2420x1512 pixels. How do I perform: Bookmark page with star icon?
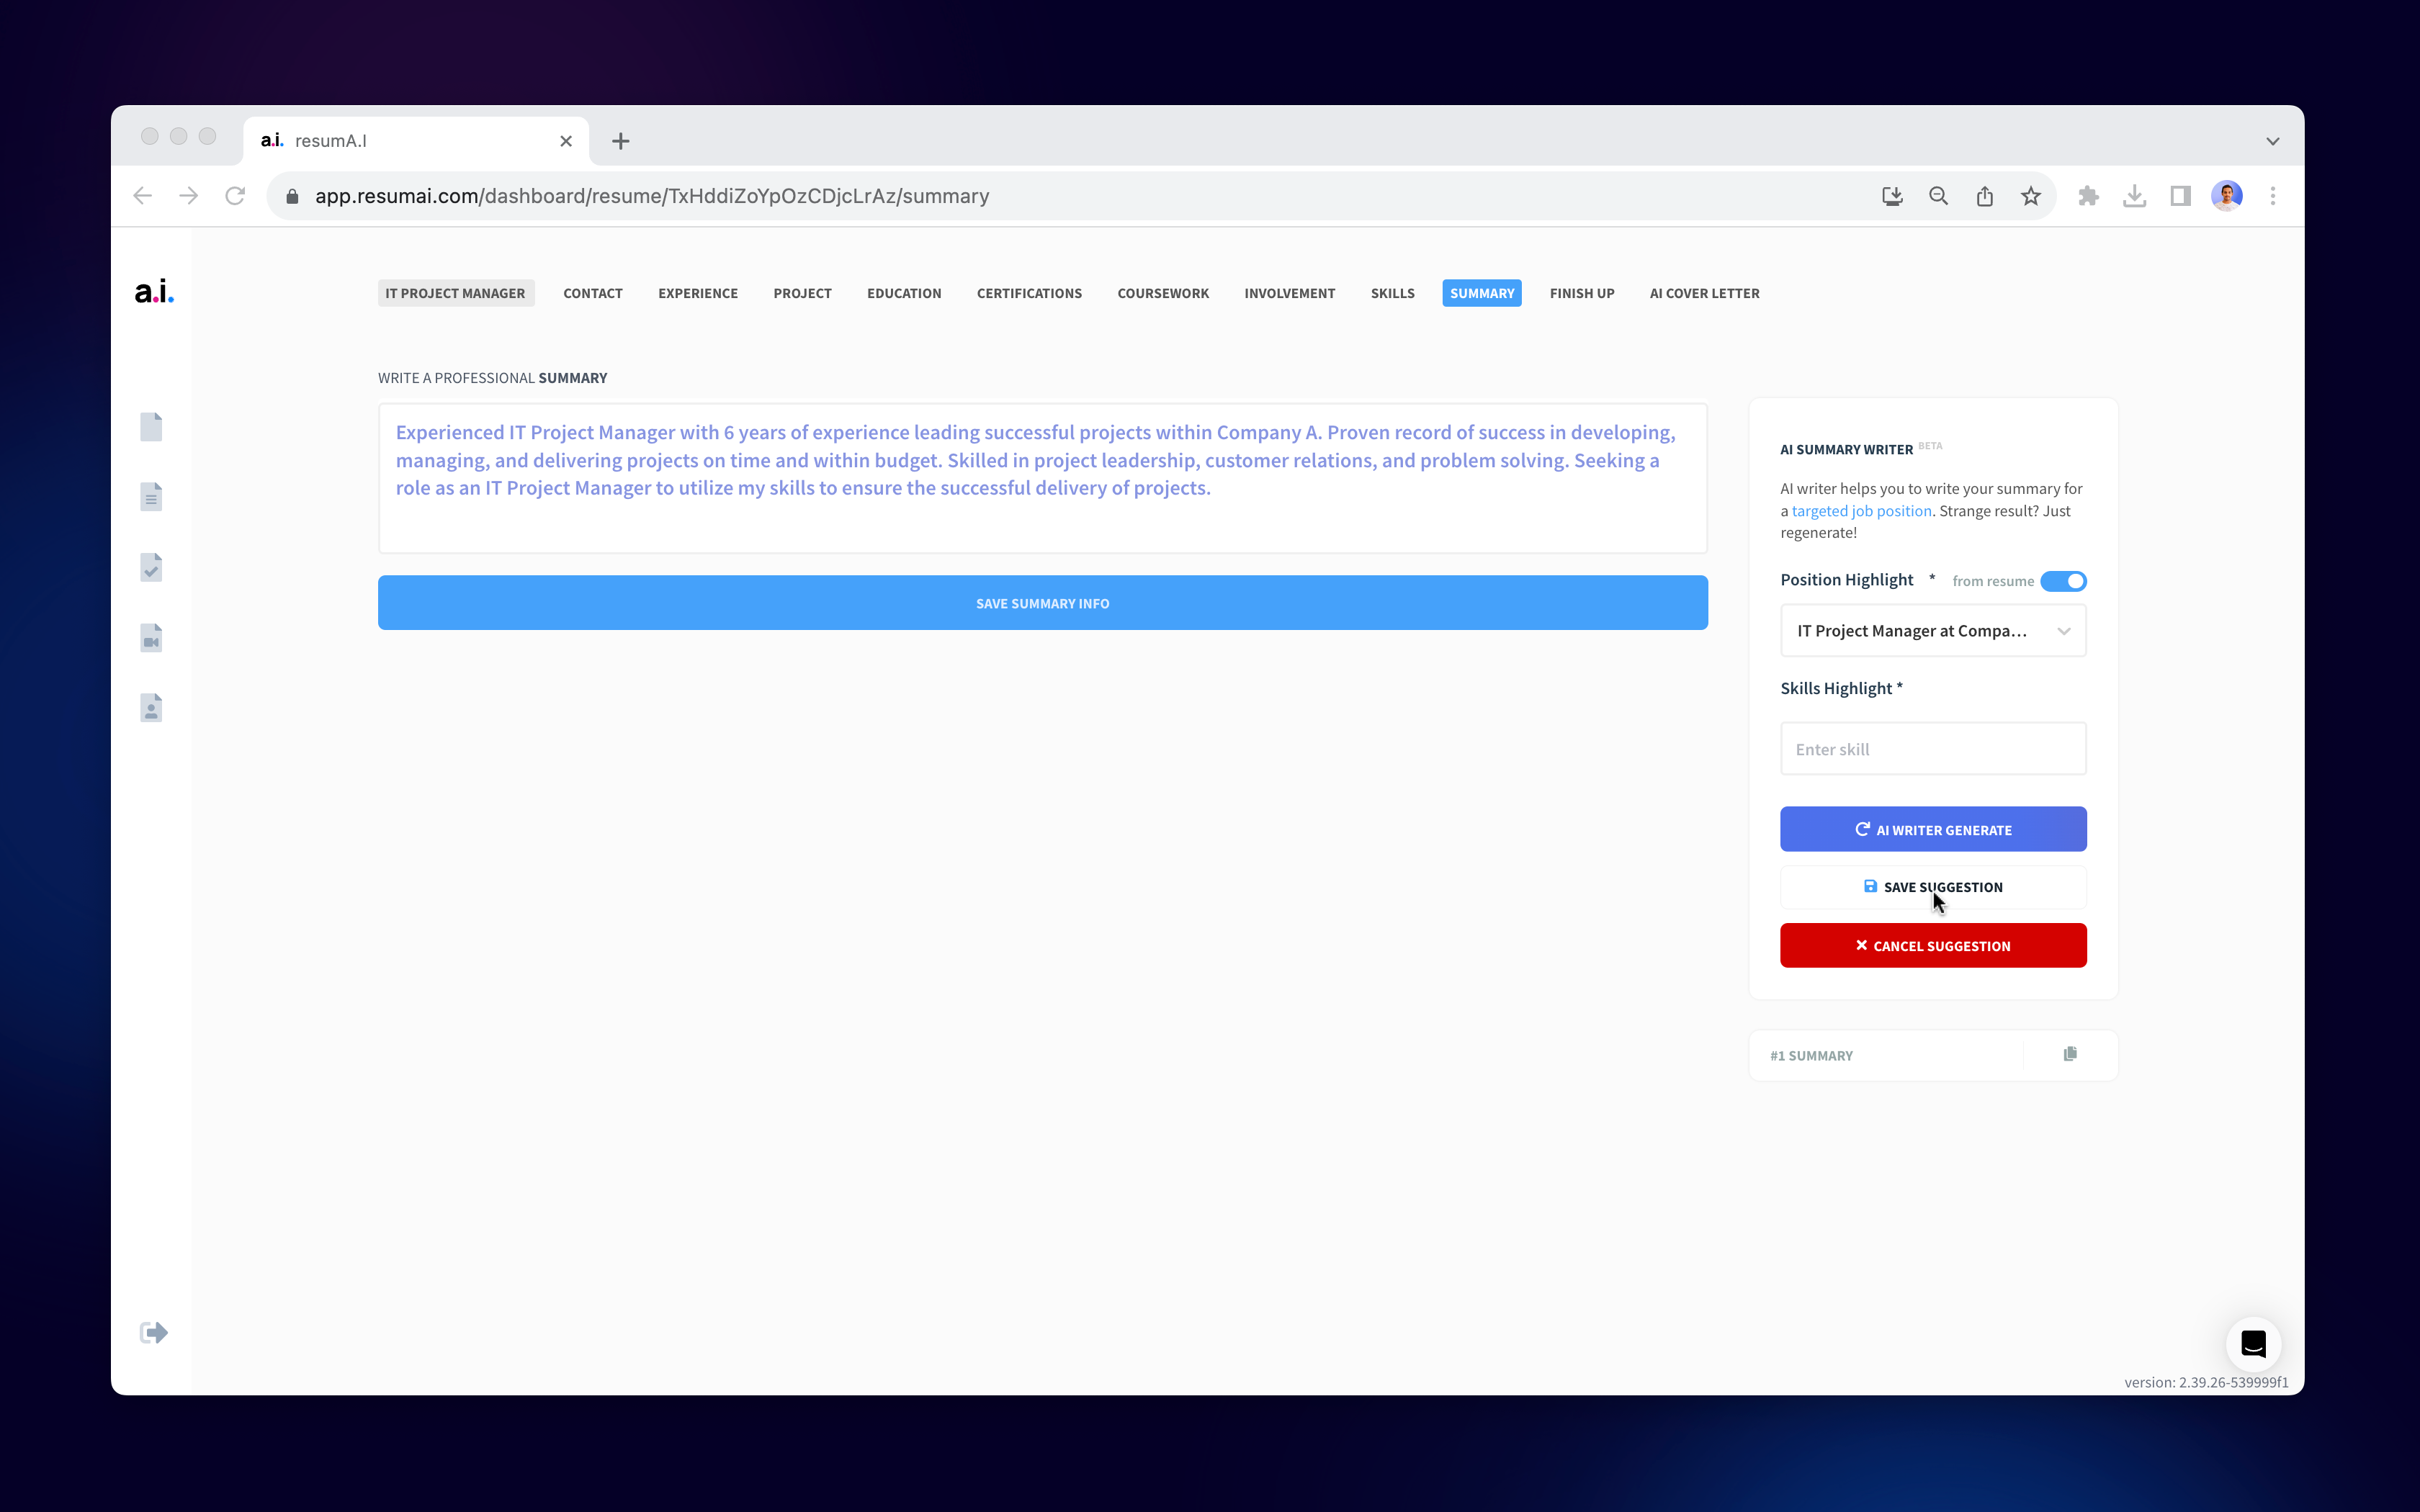(x=2030, y=196)
